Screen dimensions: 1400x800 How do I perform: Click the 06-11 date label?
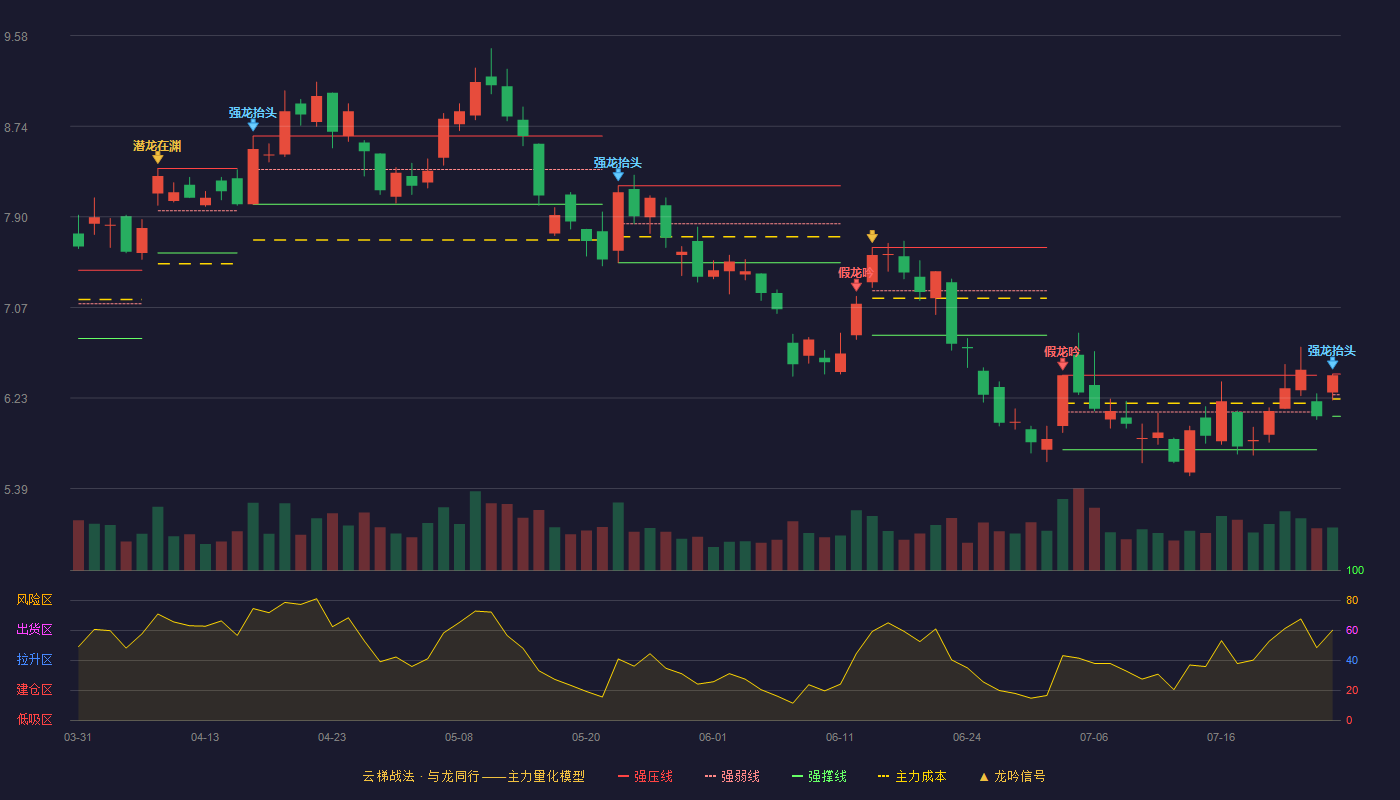840,737
